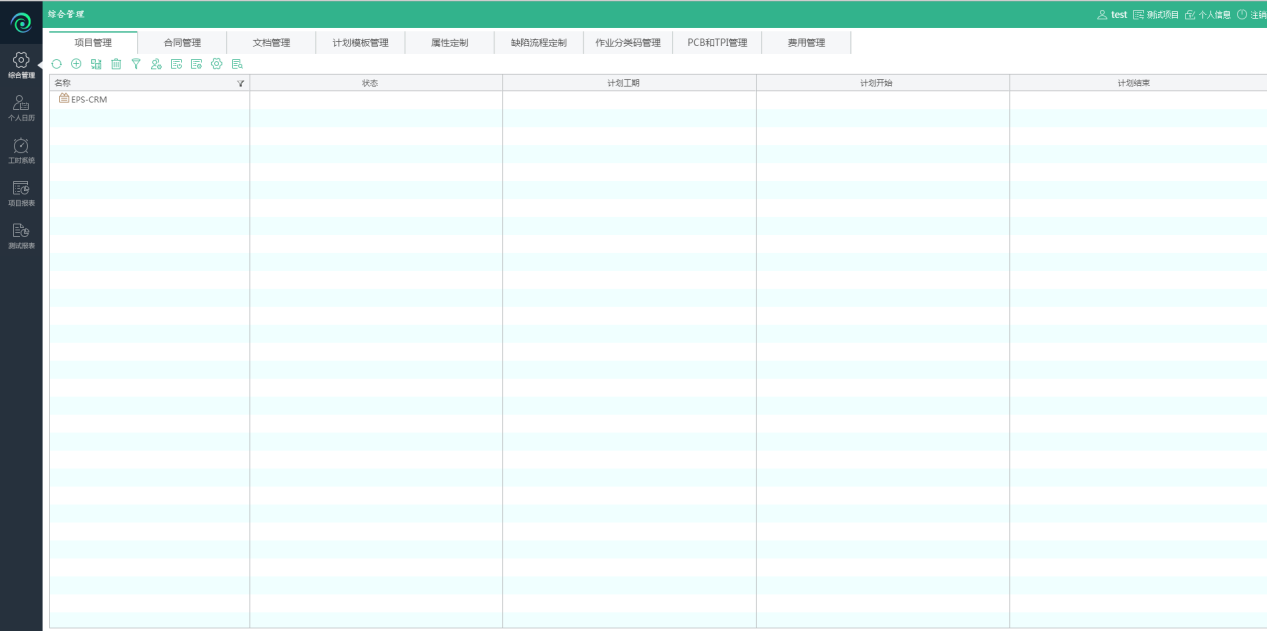
Task: Click the refresh icon in the toolbar
Action: 56,64
